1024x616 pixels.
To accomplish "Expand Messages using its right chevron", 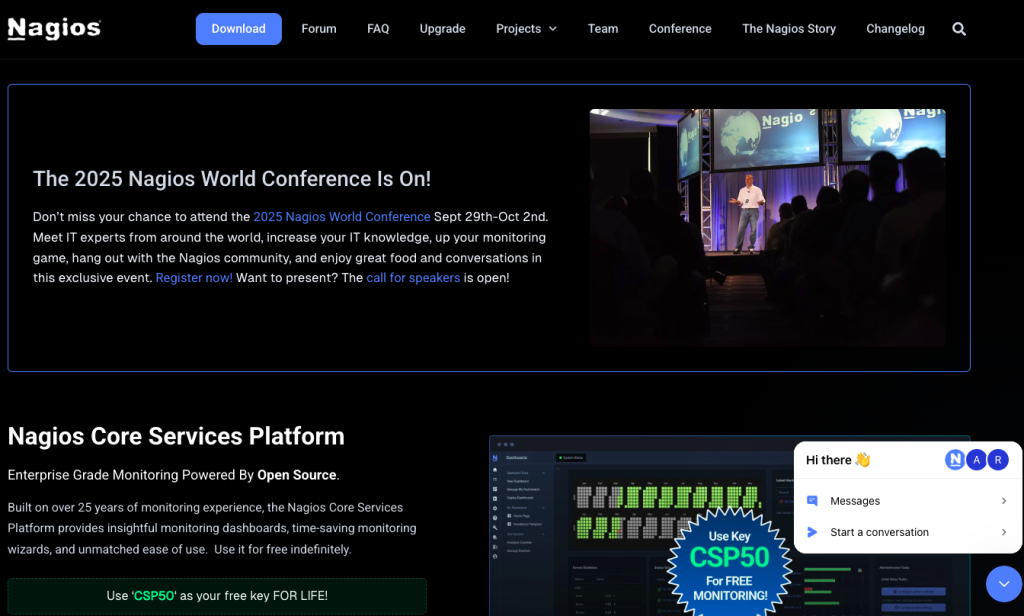I will pyautogui.click(x=1004, y=500).
